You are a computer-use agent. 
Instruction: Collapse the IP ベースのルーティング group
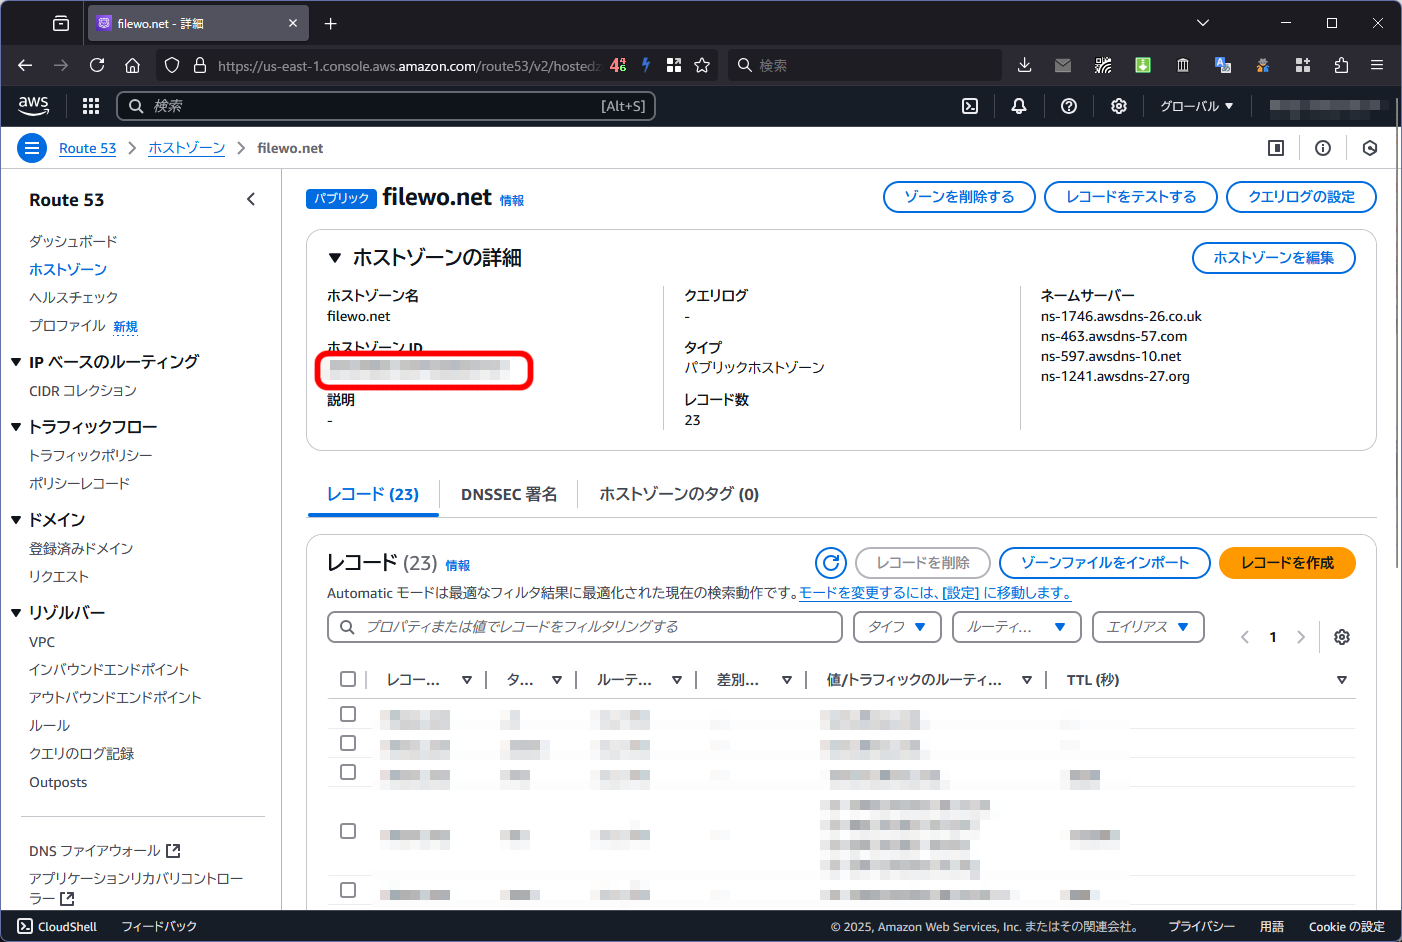(x=16, y=362)
